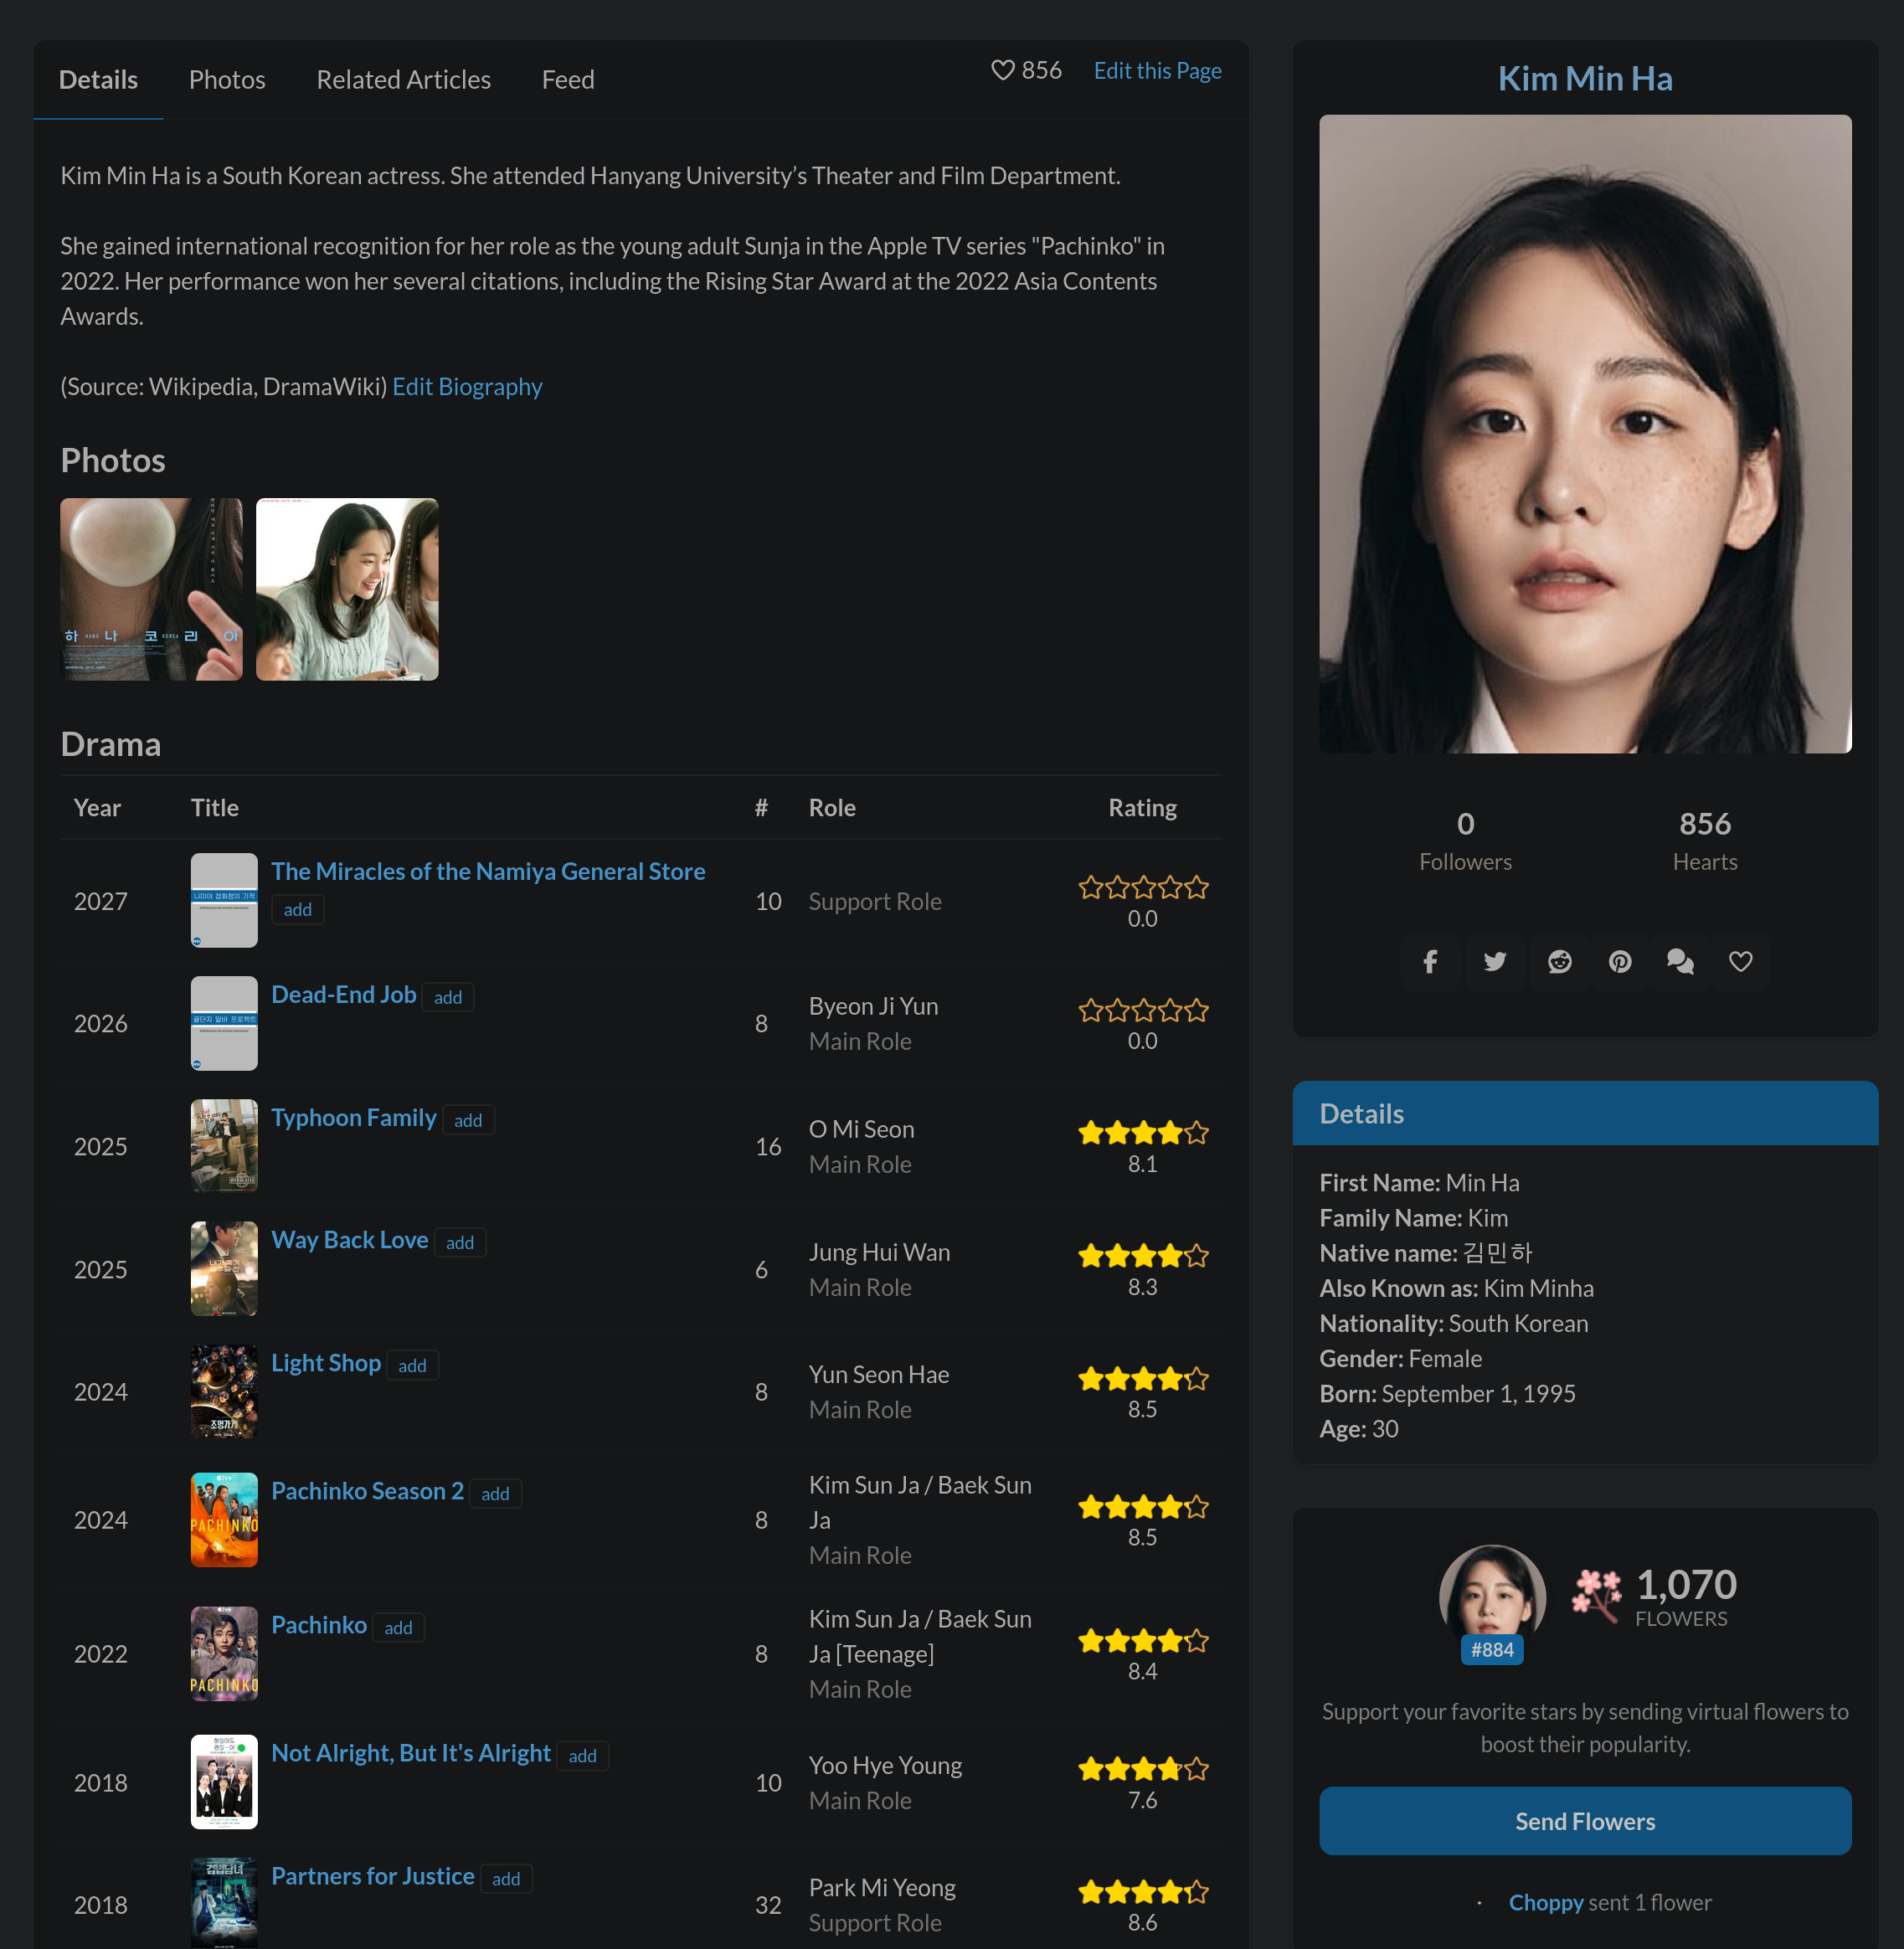This screenshot has height=1949, width=1904.
Task: Open the Details tab
Action: point(98,80)
